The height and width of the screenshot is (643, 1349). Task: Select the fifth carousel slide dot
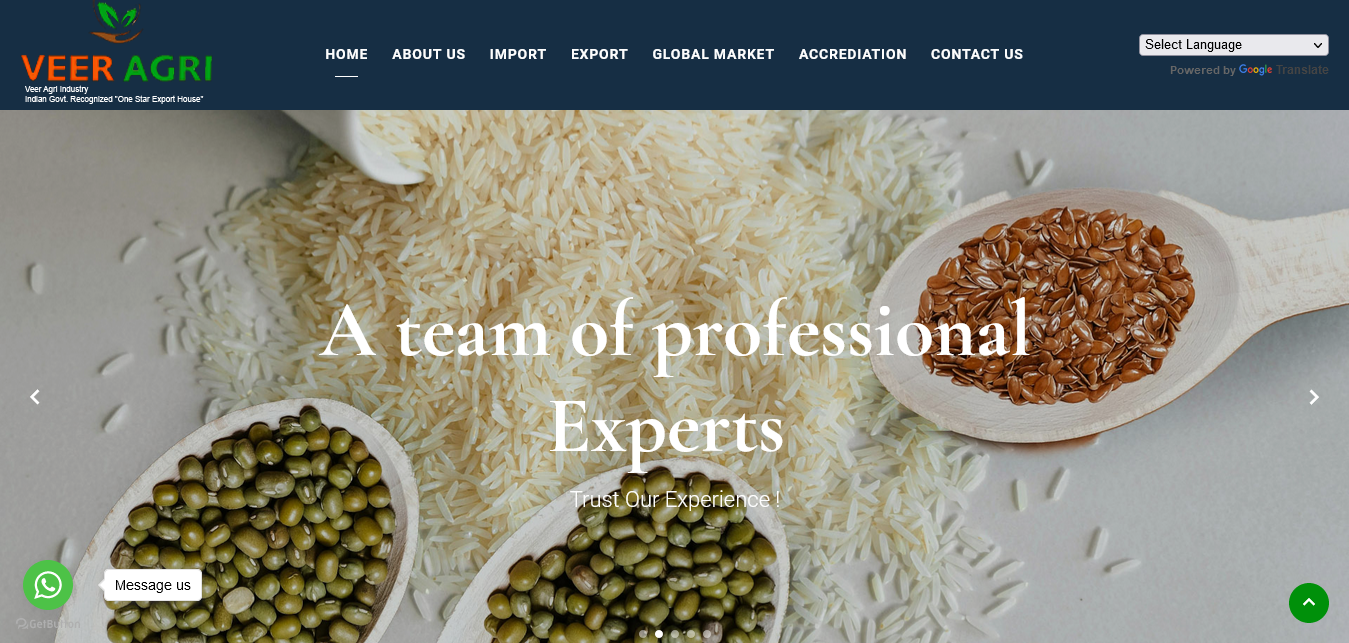tap(707, 634)
